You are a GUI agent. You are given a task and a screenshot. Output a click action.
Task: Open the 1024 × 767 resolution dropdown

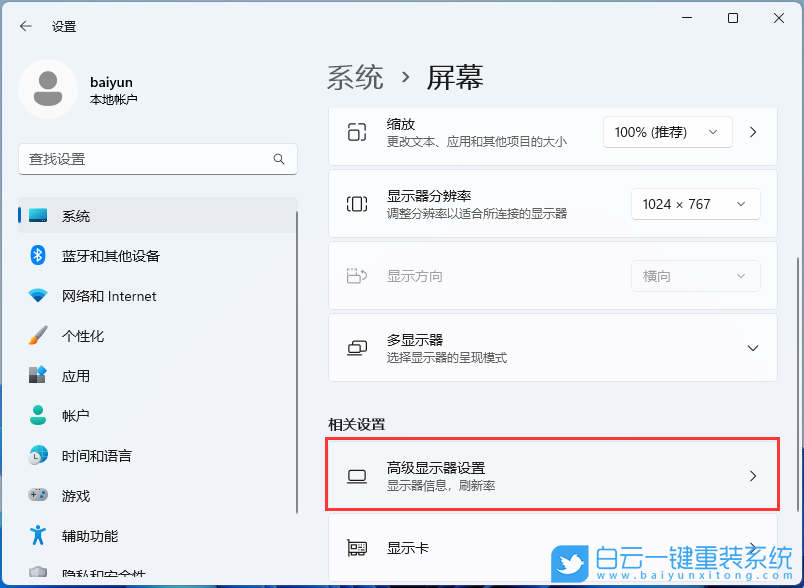pos(695,204)
